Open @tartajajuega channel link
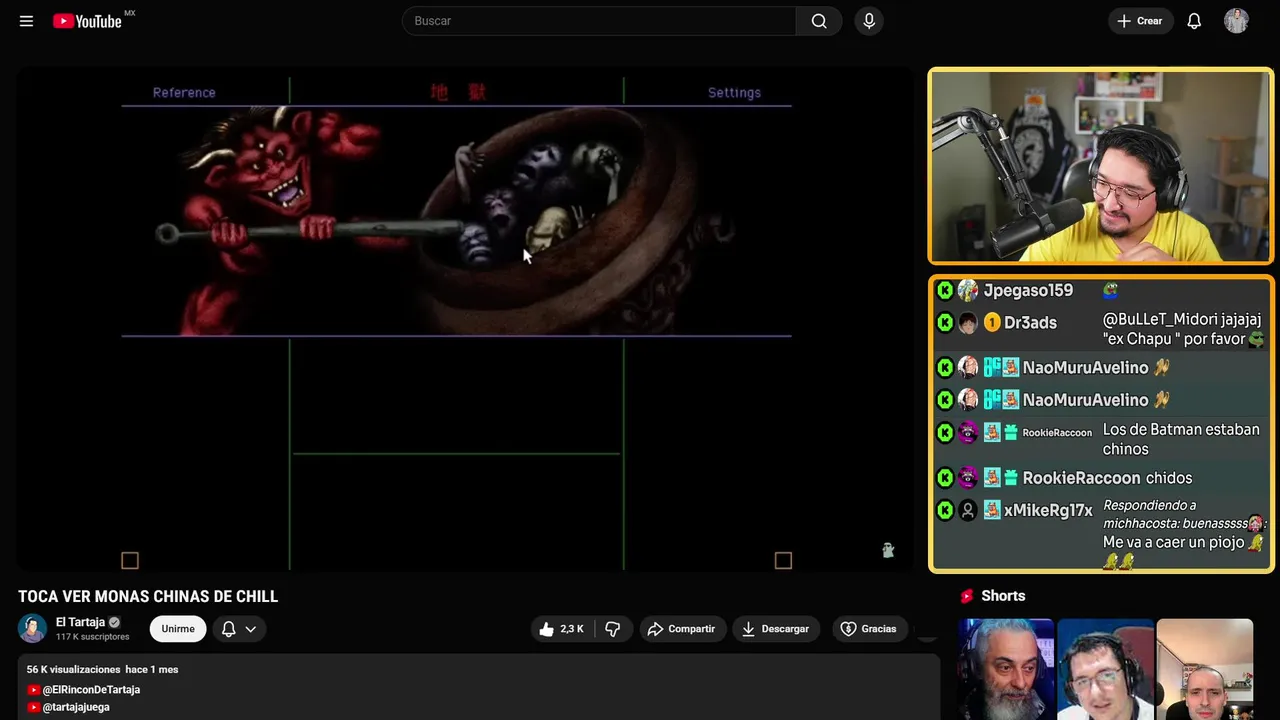Viewport: 1280px width, 720px height. (76, 707)
